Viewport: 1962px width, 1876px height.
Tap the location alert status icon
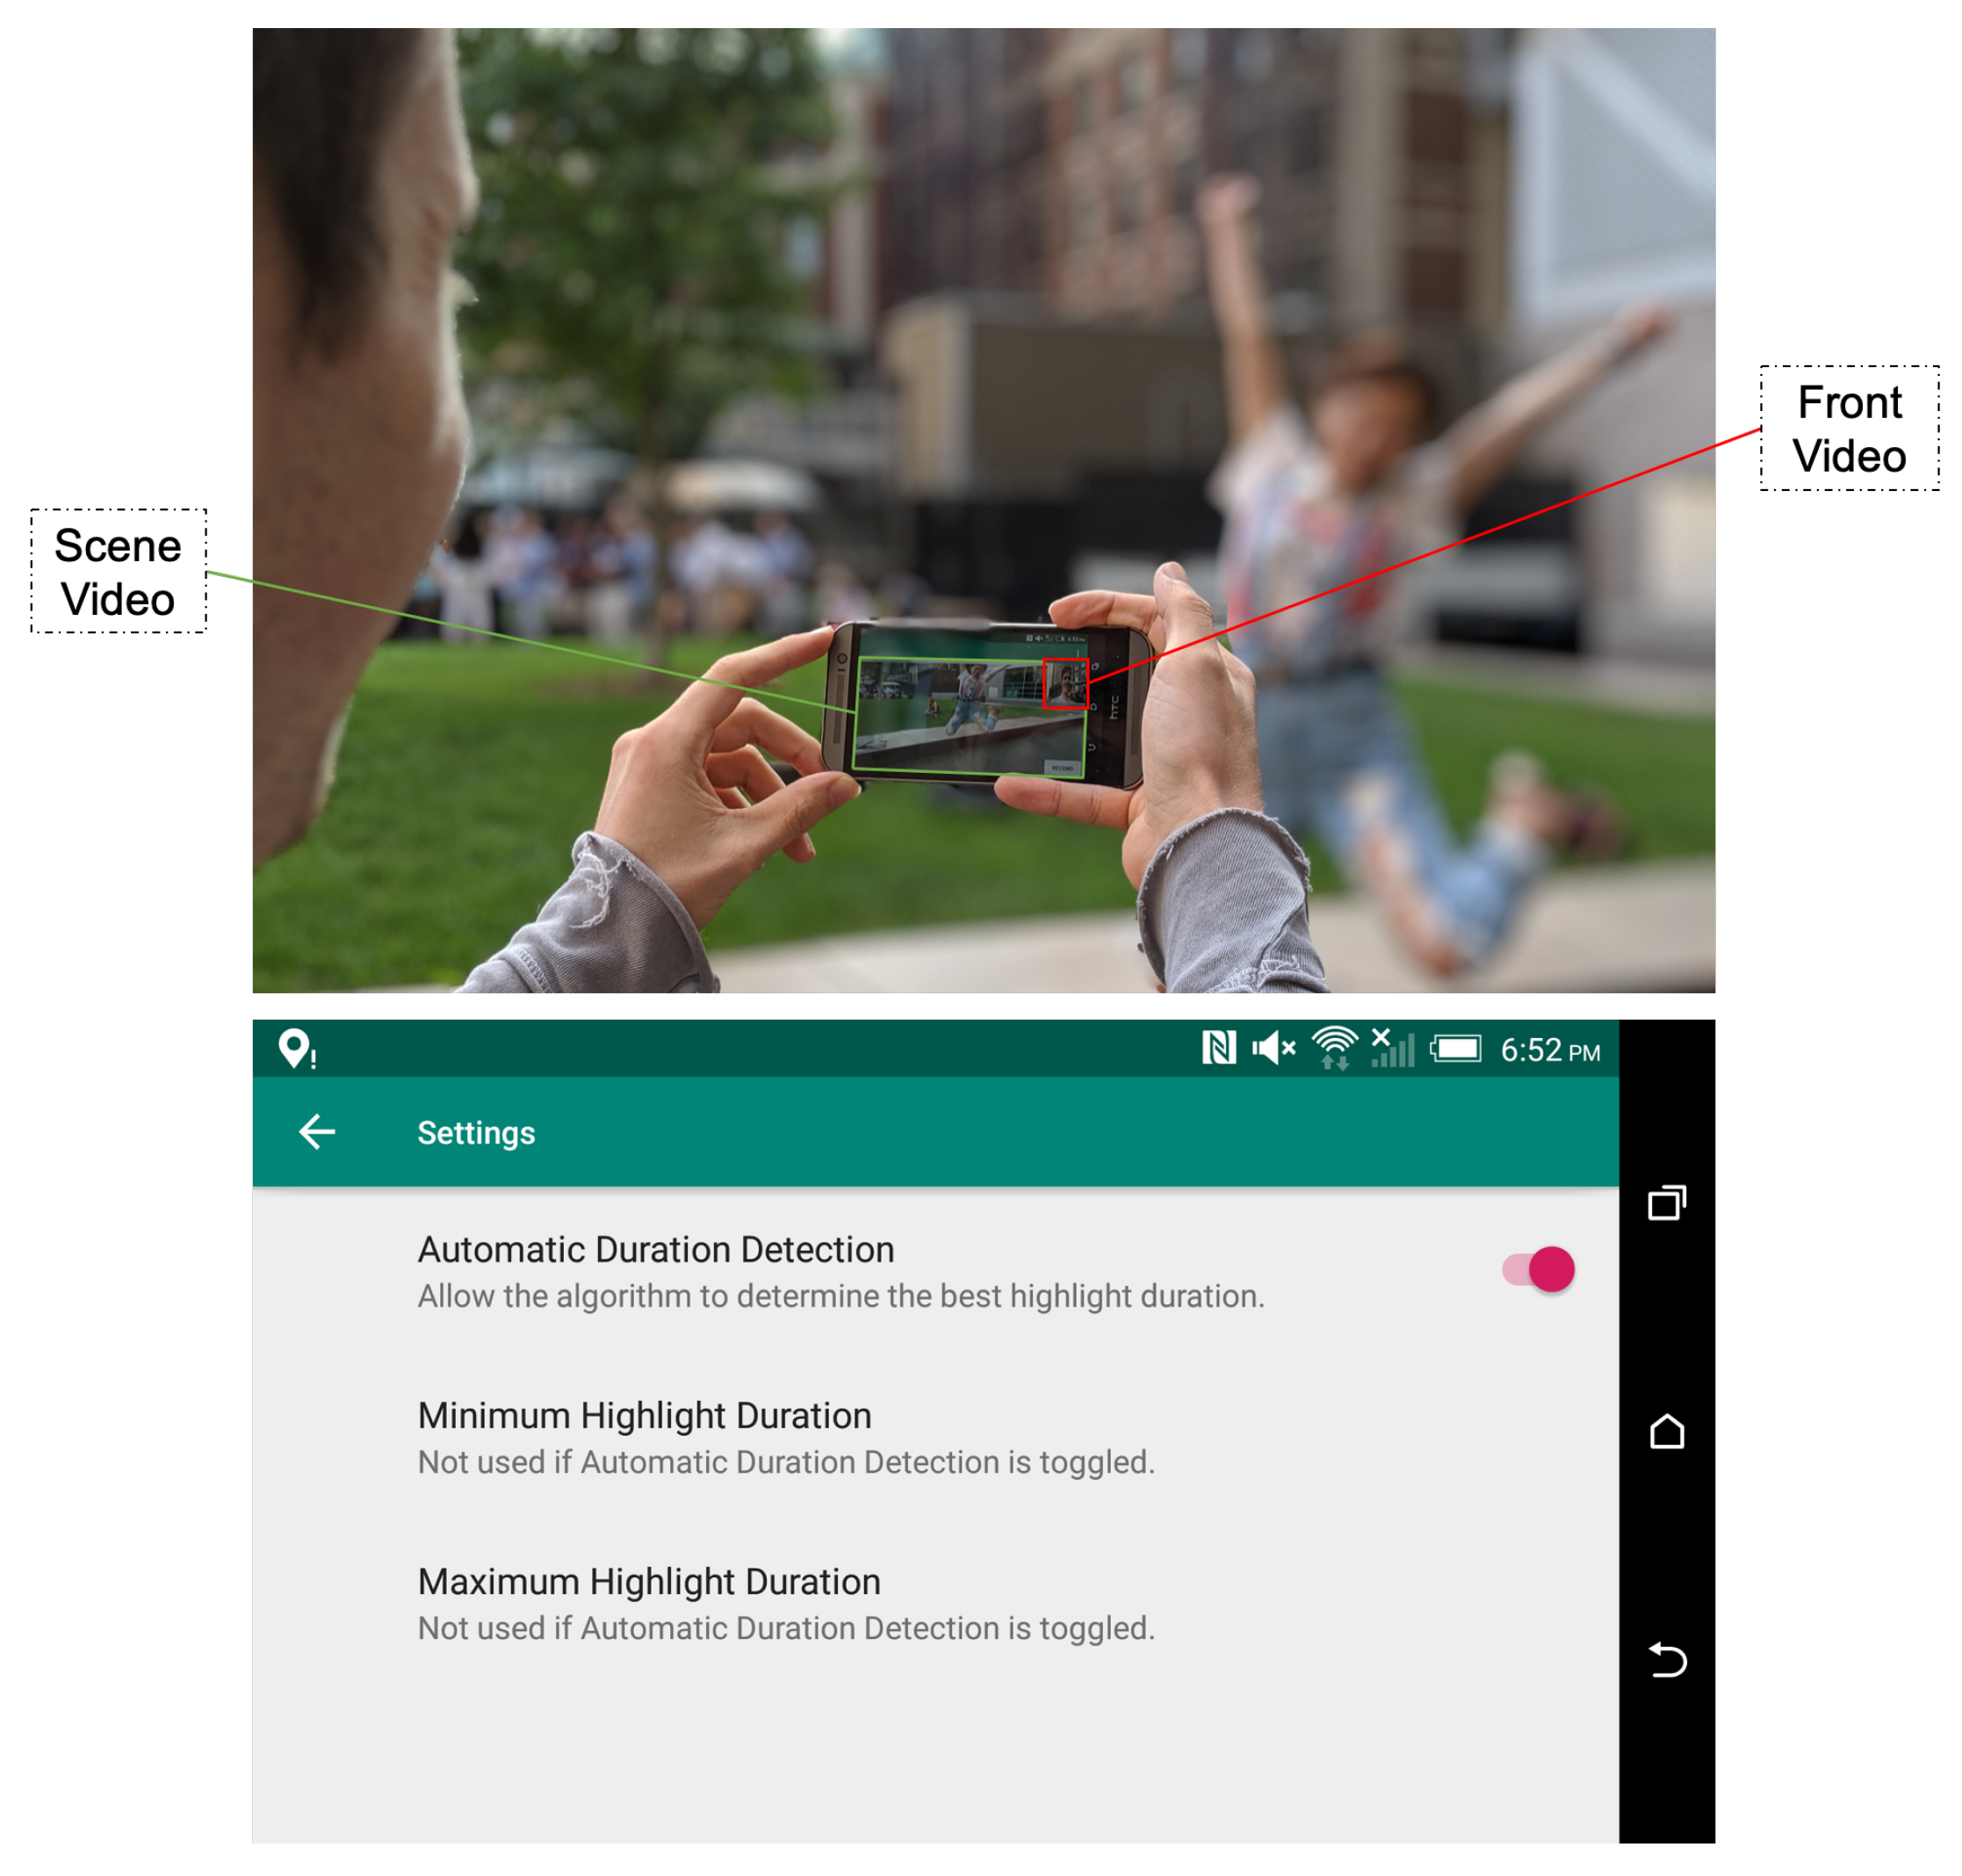(296, 1049)
